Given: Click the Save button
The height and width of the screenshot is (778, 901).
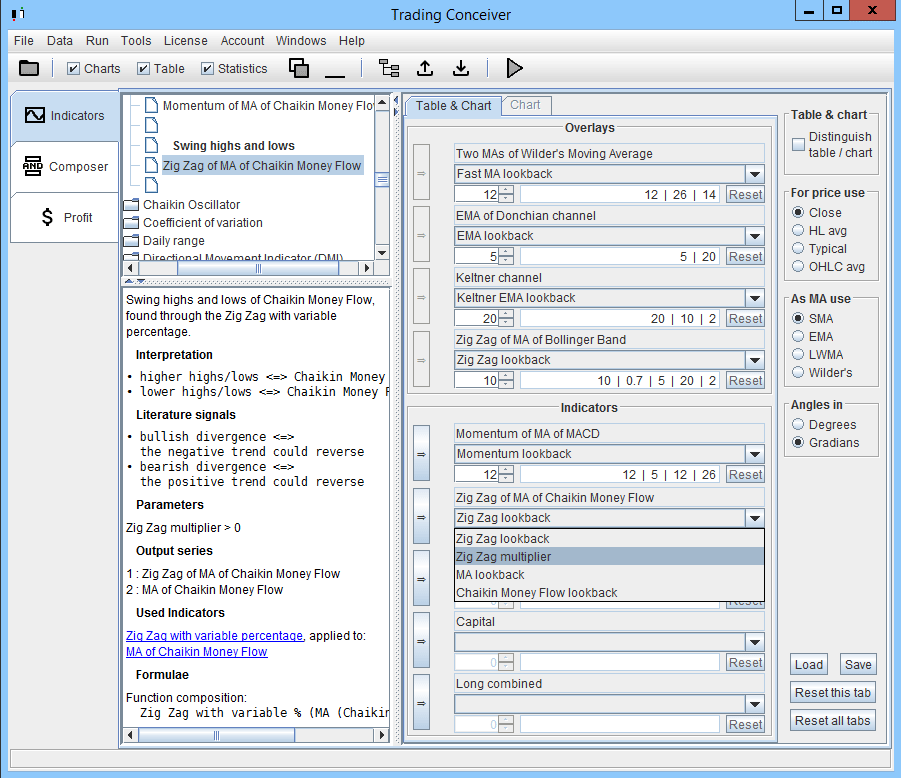Looking at the screenshot, I should (x=858, y=665).
